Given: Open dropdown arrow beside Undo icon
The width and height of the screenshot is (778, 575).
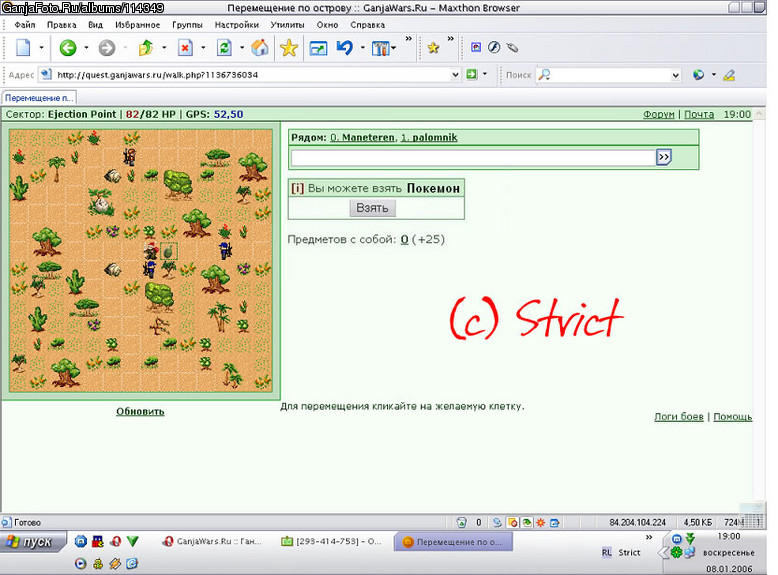Looking at the screenshot, I should tap(363, 48).
